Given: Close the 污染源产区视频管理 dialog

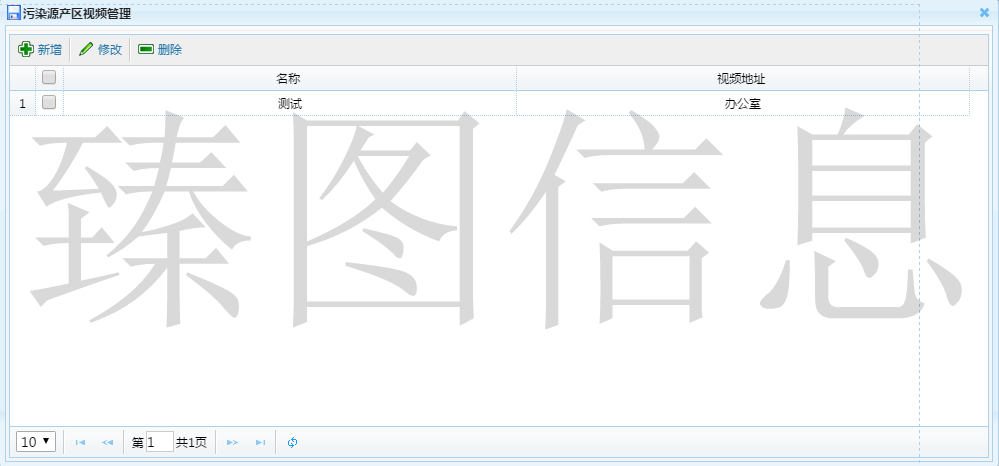Looking at the screenshot, I should point(984,12).
